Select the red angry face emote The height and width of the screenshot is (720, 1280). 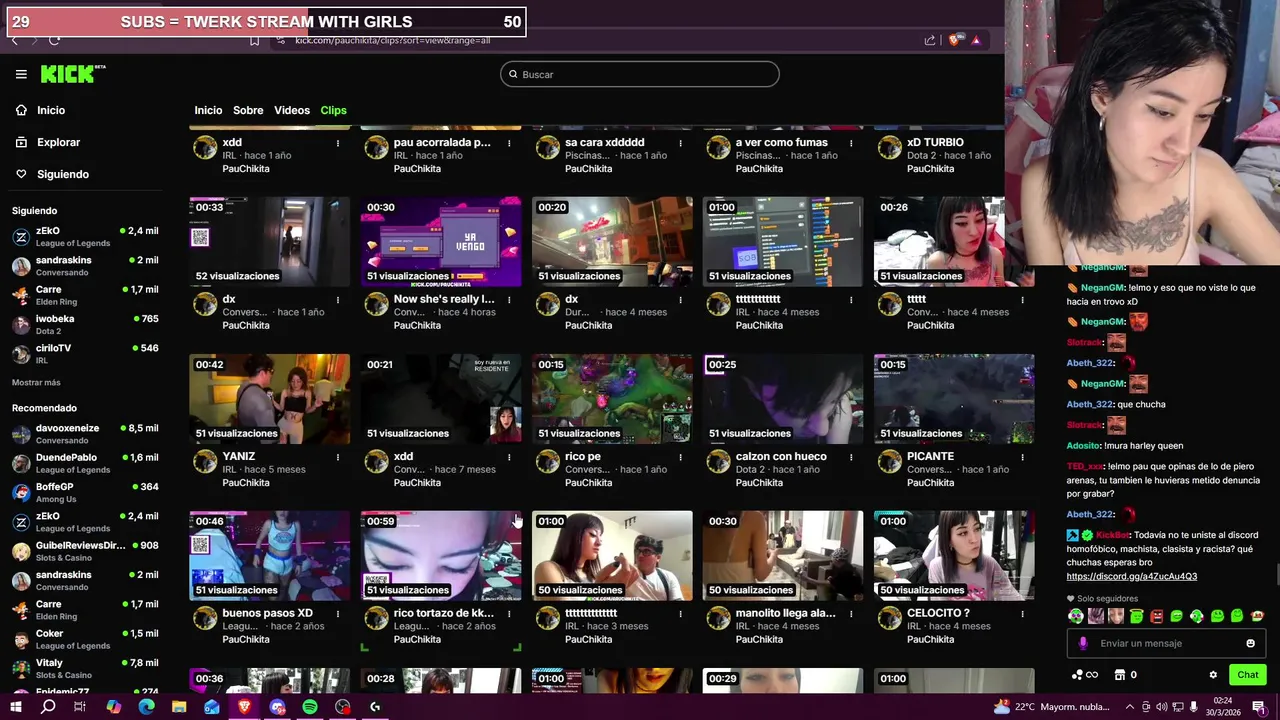click(1157, 616)
